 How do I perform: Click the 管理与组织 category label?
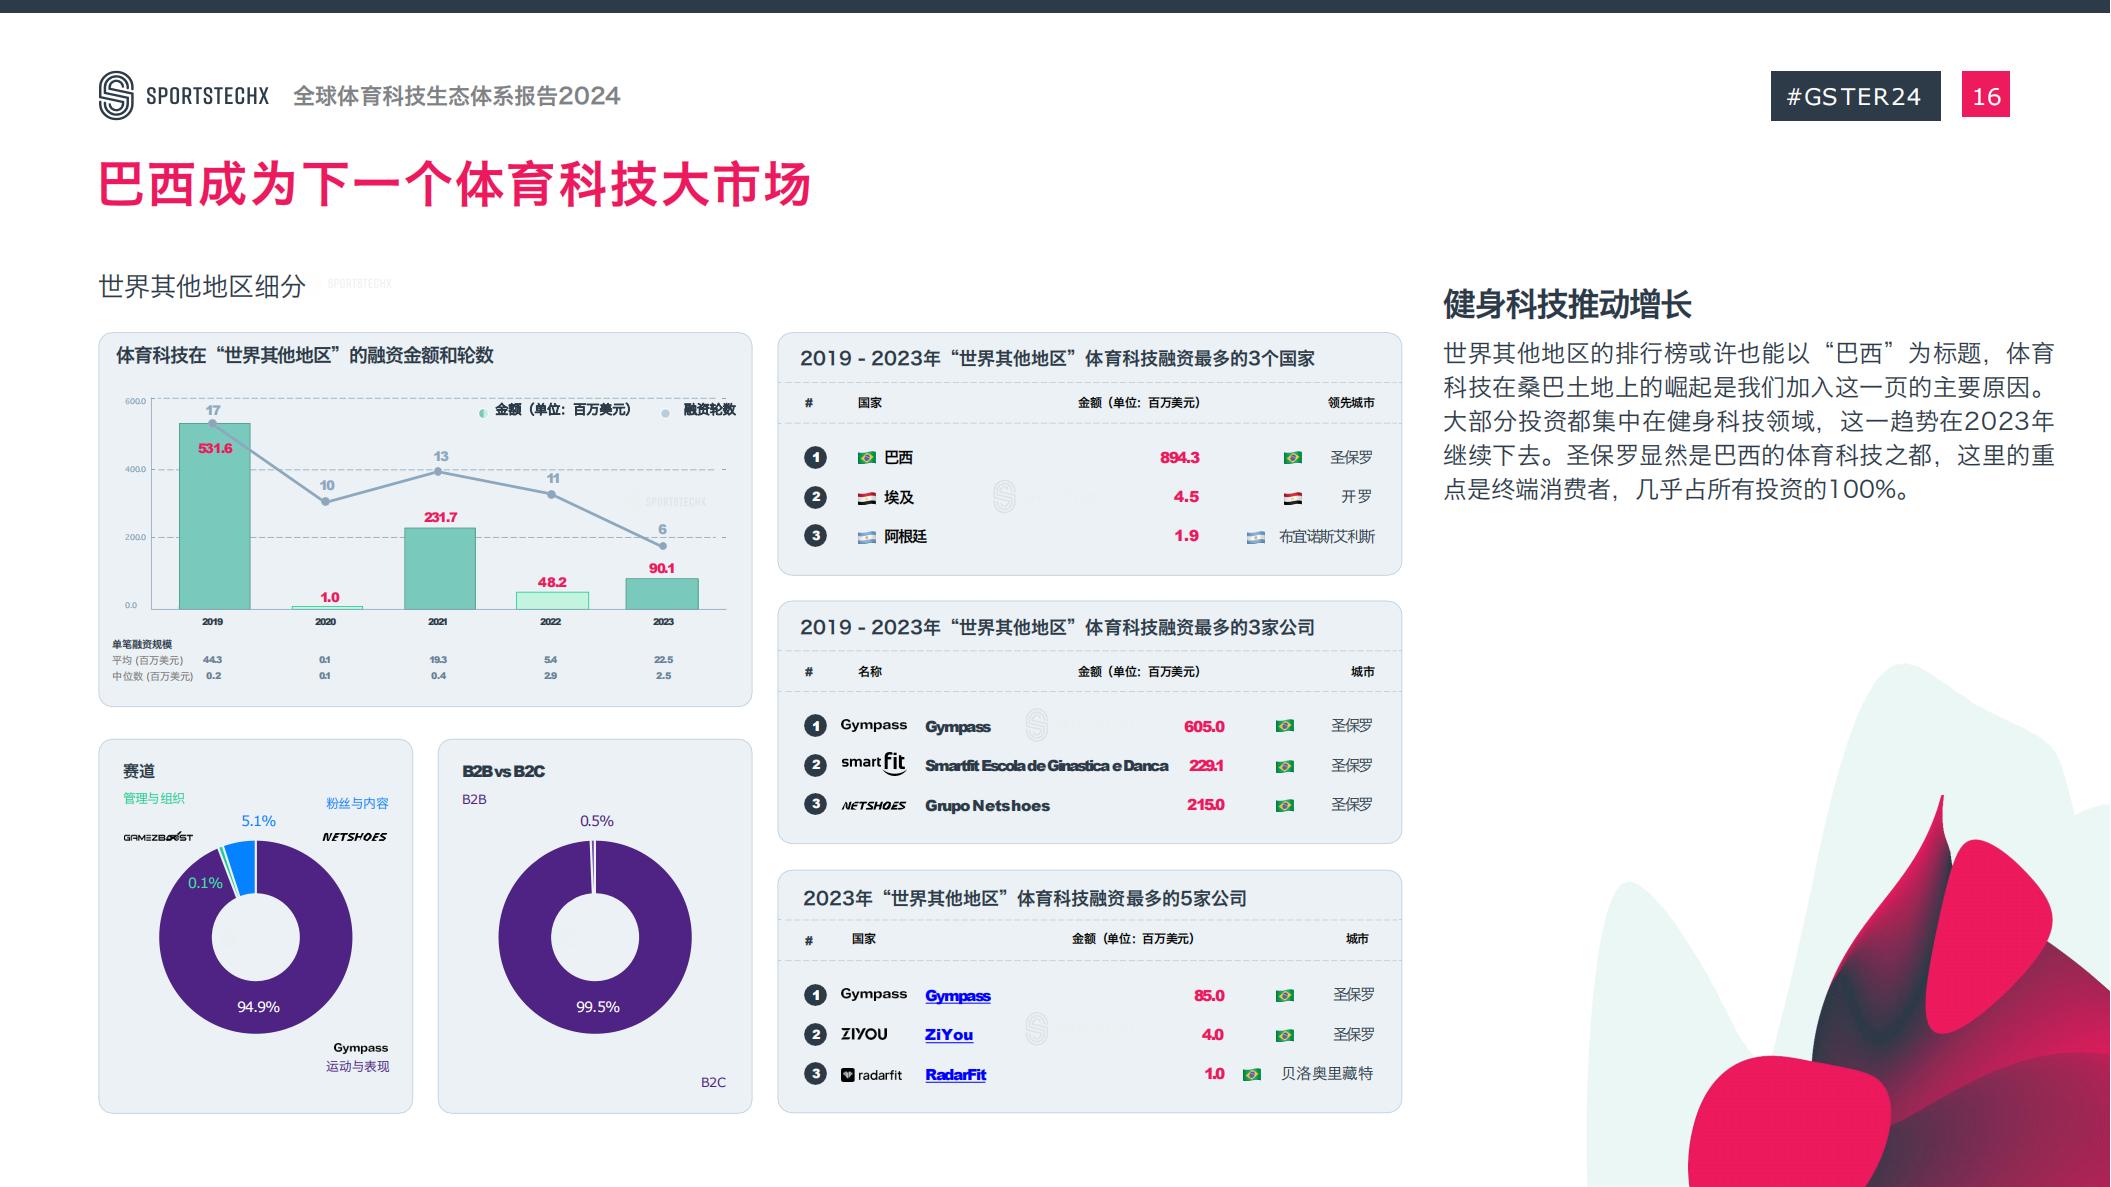click(154, 798)
